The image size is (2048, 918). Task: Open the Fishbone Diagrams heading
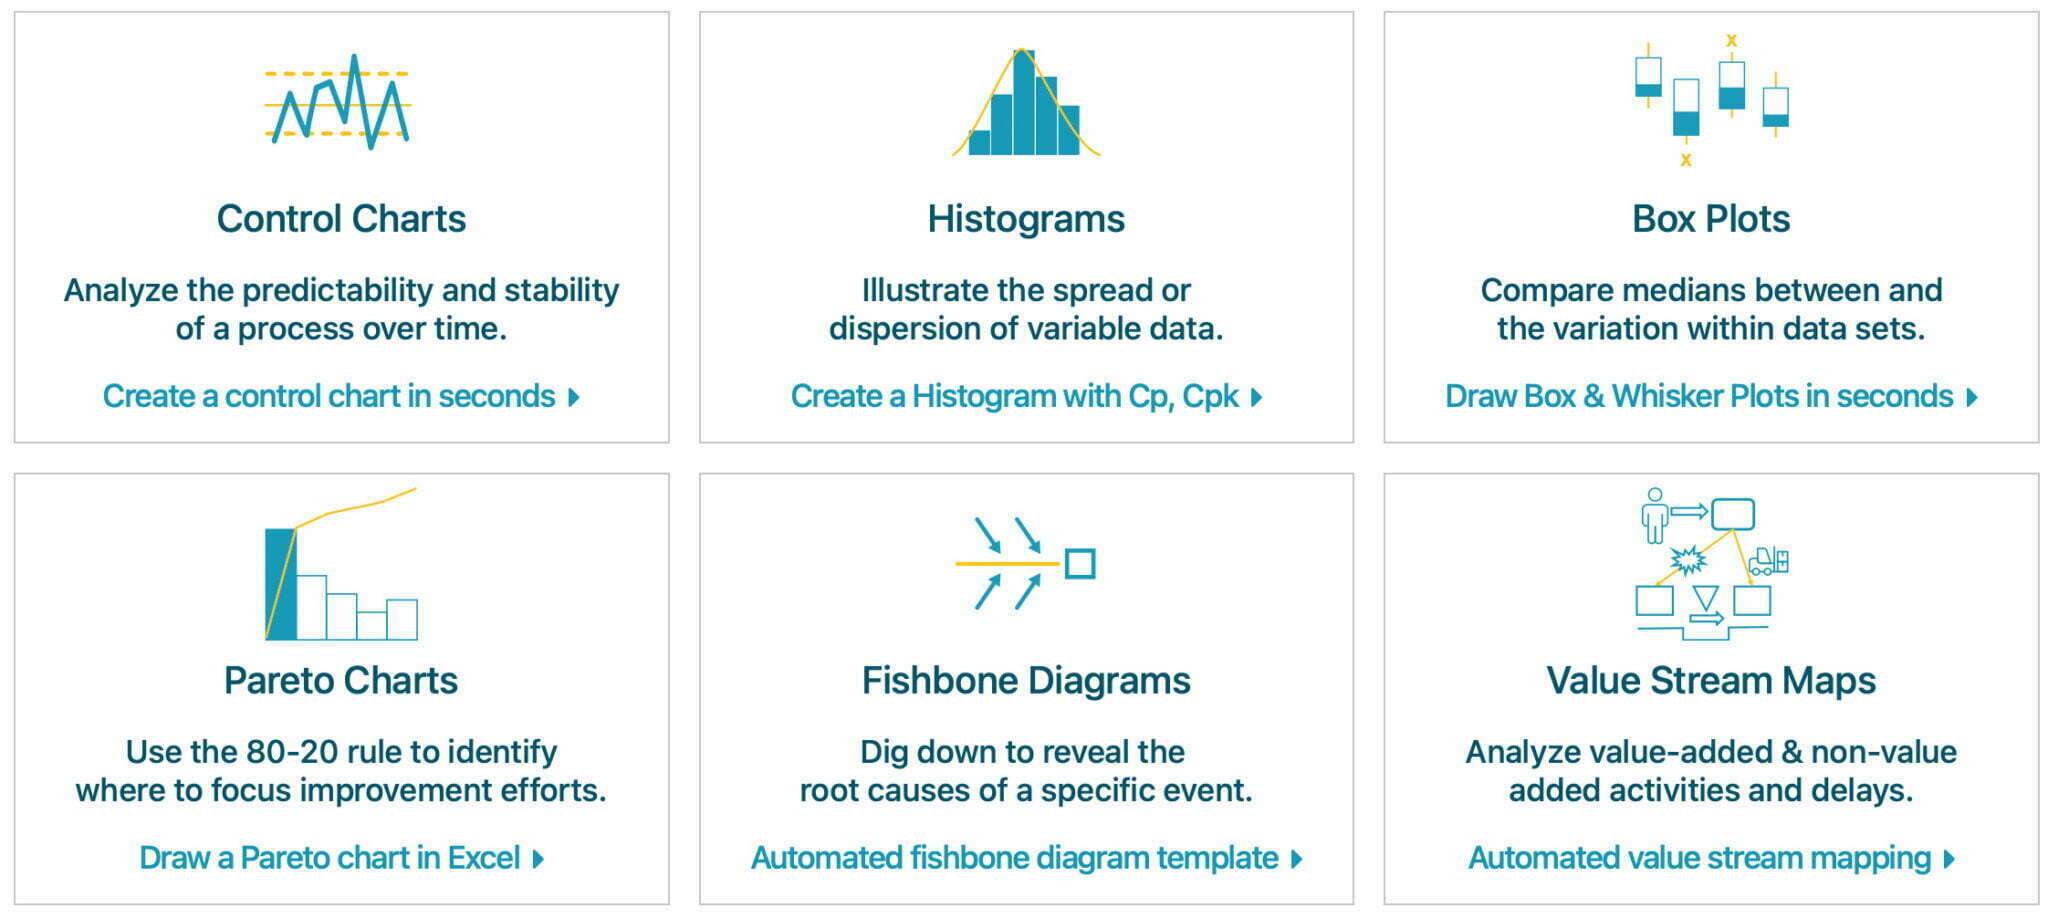(x=1026, y=681)
